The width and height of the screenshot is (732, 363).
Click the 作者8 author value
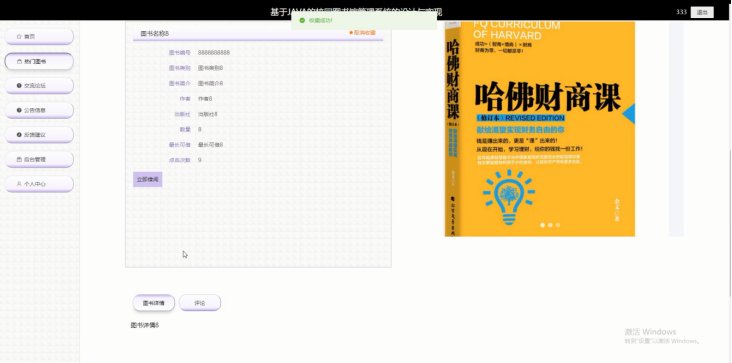click(205, 99)
